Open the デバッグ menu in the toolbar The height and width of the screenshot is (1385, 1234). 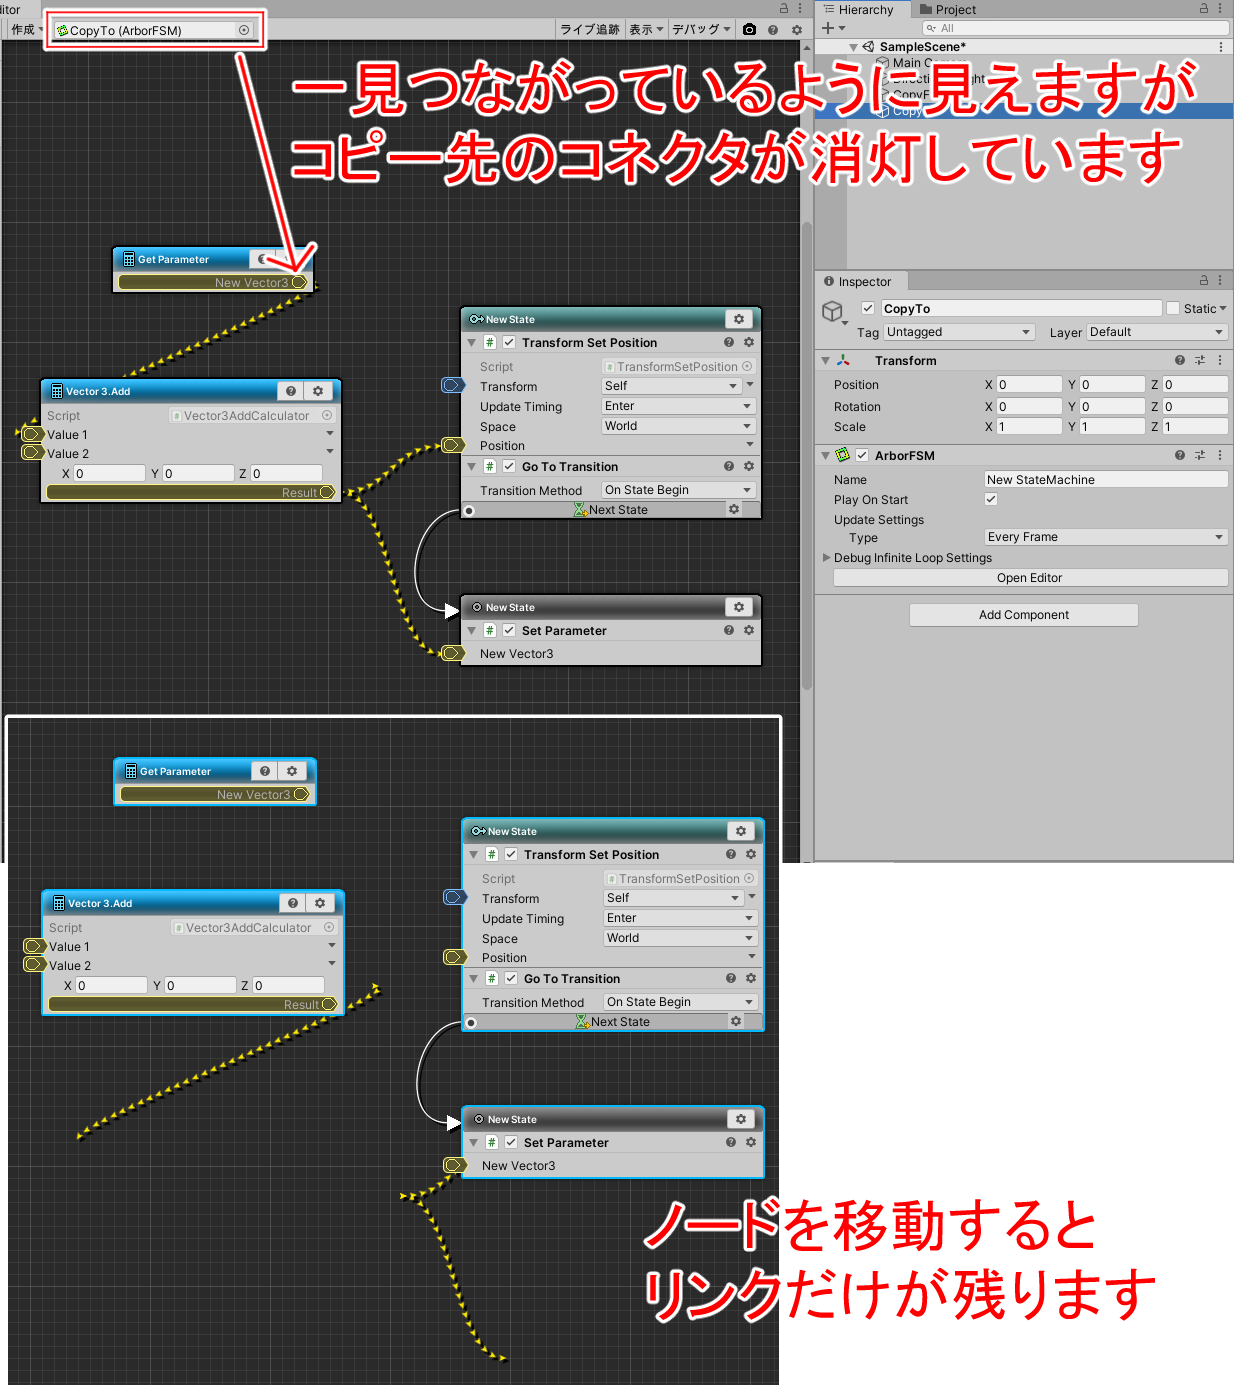pyautogui.click(x=700, y=30)
